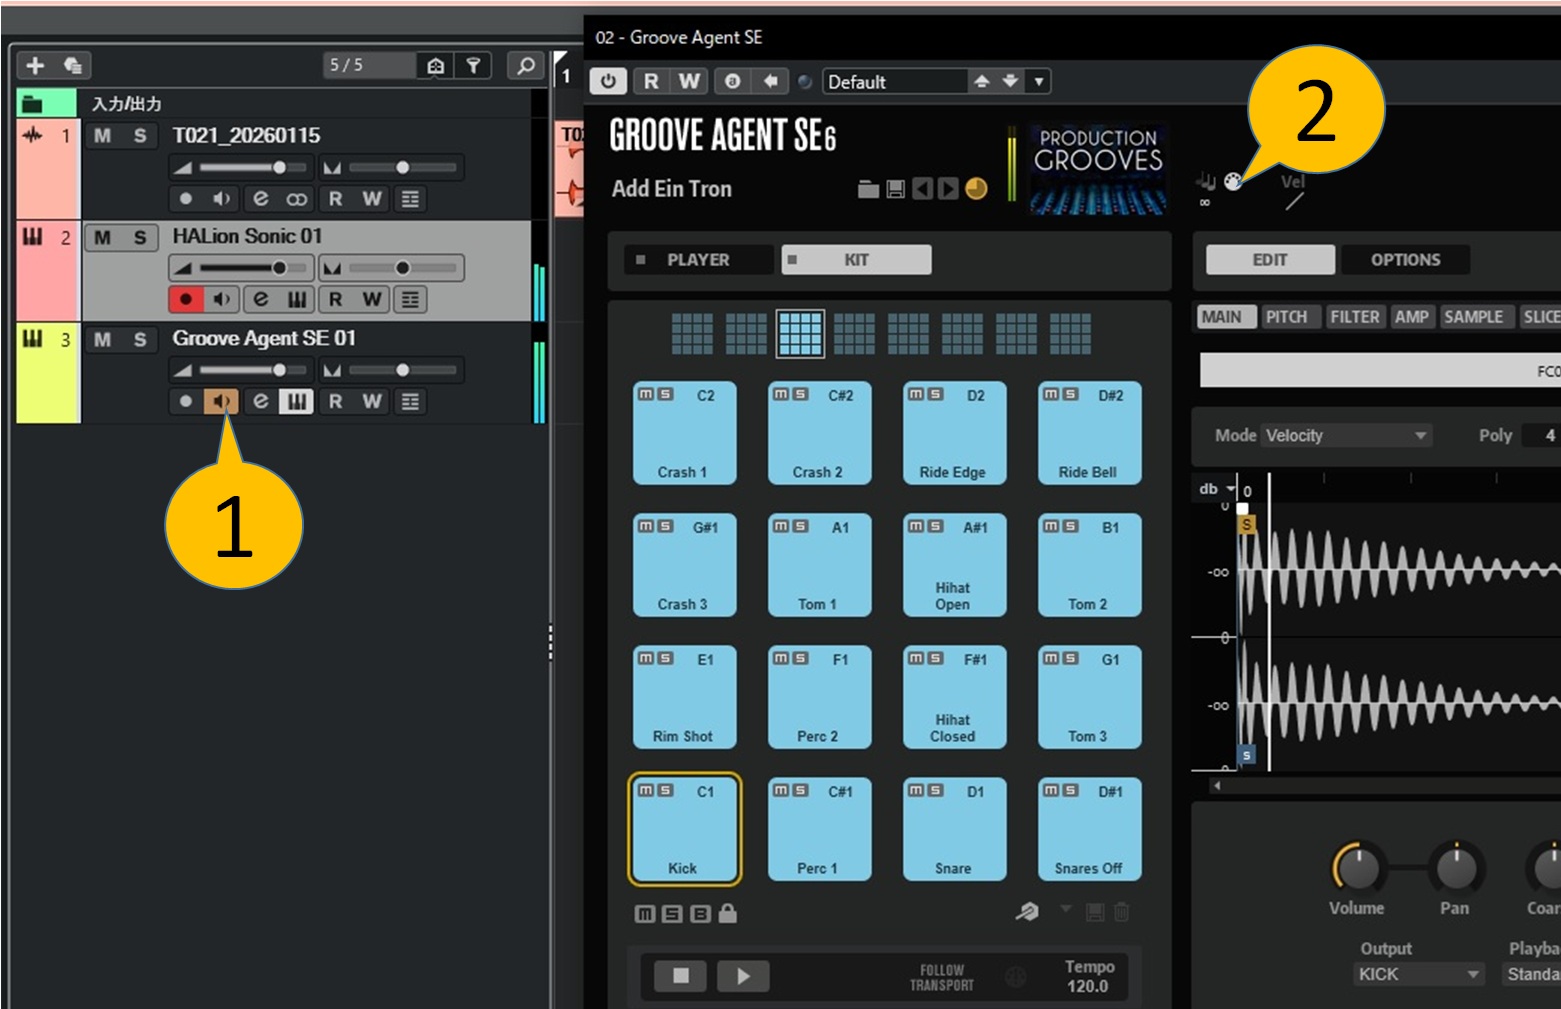This screenshot has height=1009, width=1561.
Task: Toggle monitor on Groove Agent SE 01
Action: coord(221,401)
